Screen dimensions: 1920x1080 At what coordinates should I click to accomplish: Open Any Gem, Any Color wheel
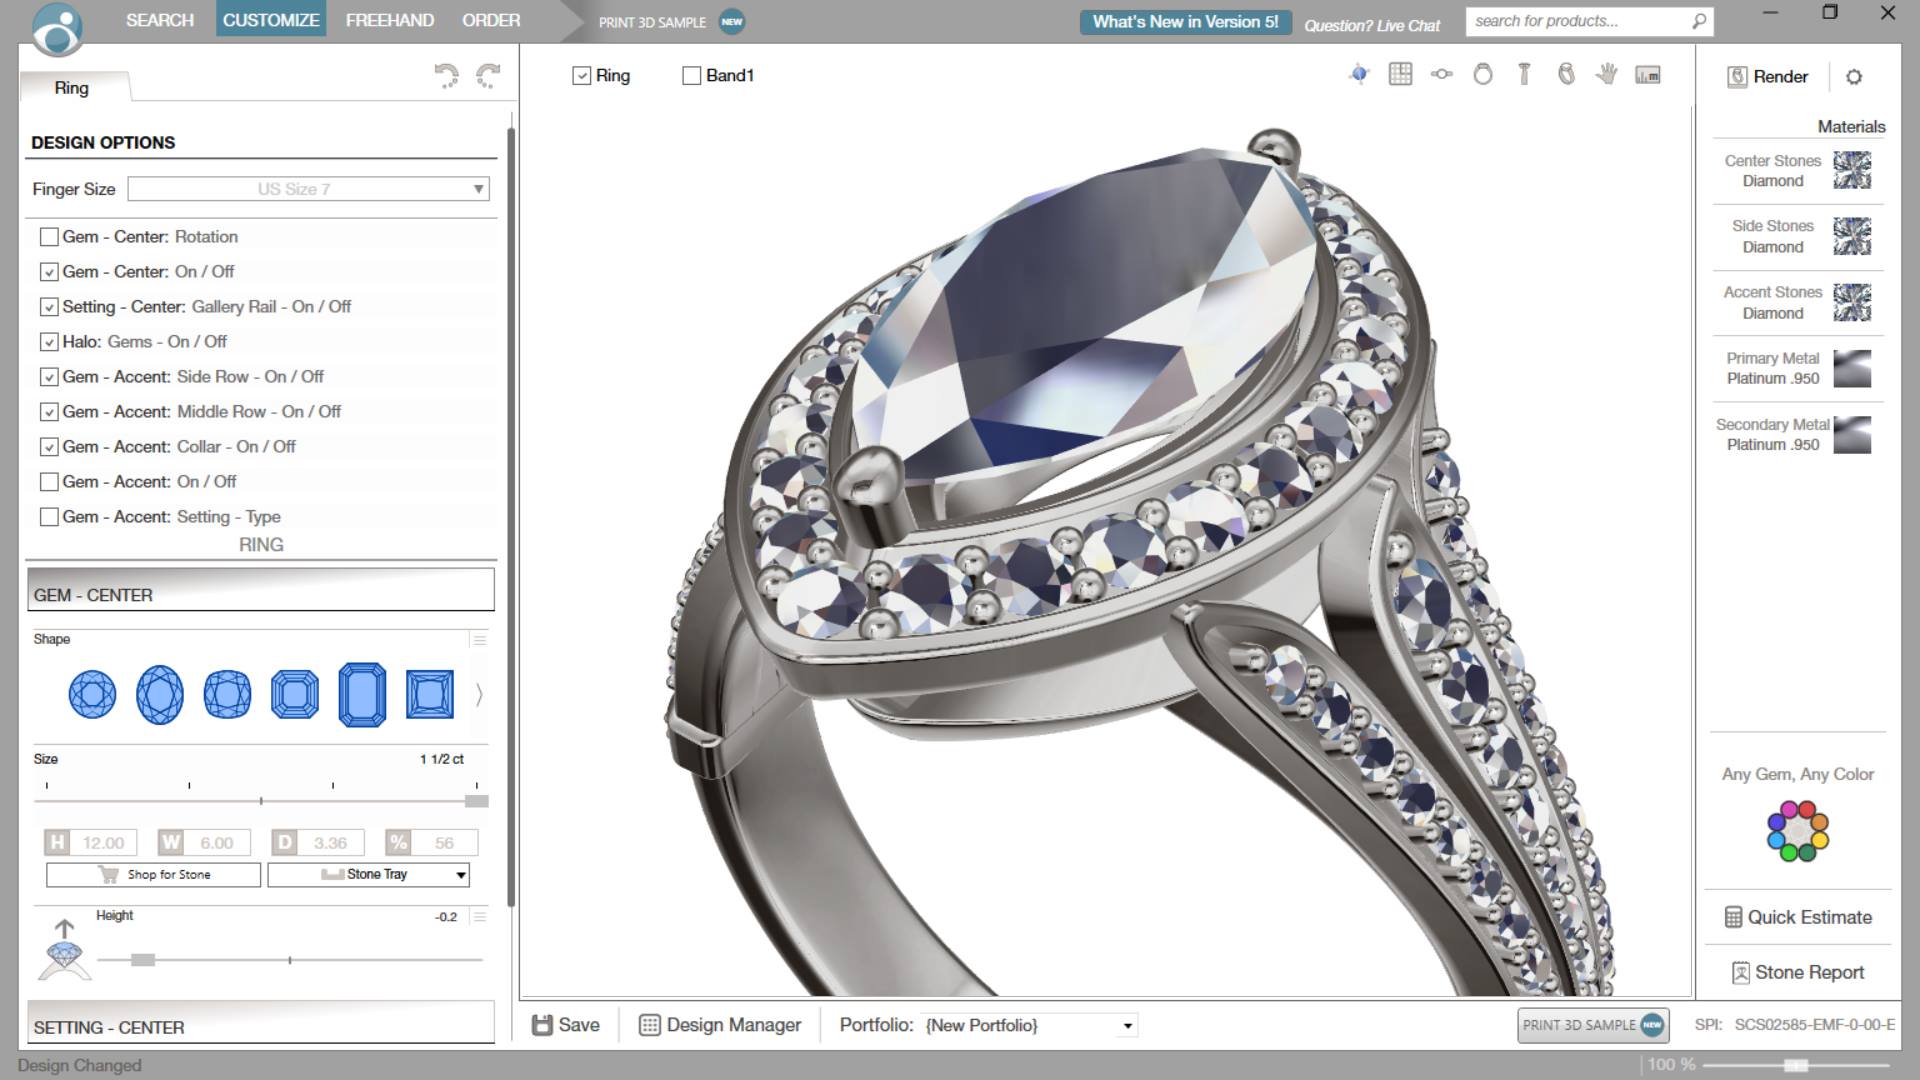point(1797,831)
